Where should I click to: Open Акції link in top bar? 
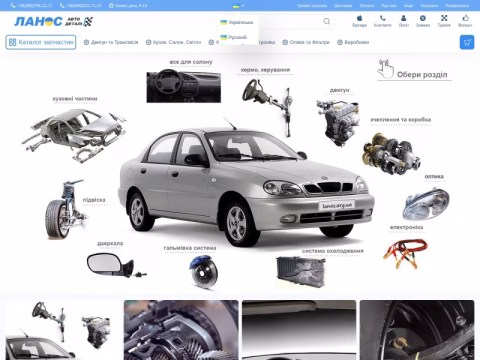(409, 6)
